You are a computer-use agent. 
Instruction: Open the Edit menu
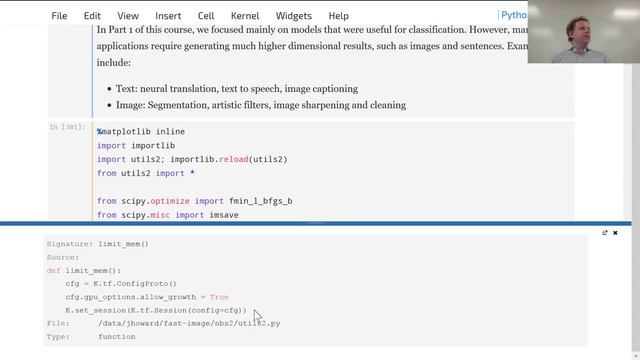click(x=92, y=16)
